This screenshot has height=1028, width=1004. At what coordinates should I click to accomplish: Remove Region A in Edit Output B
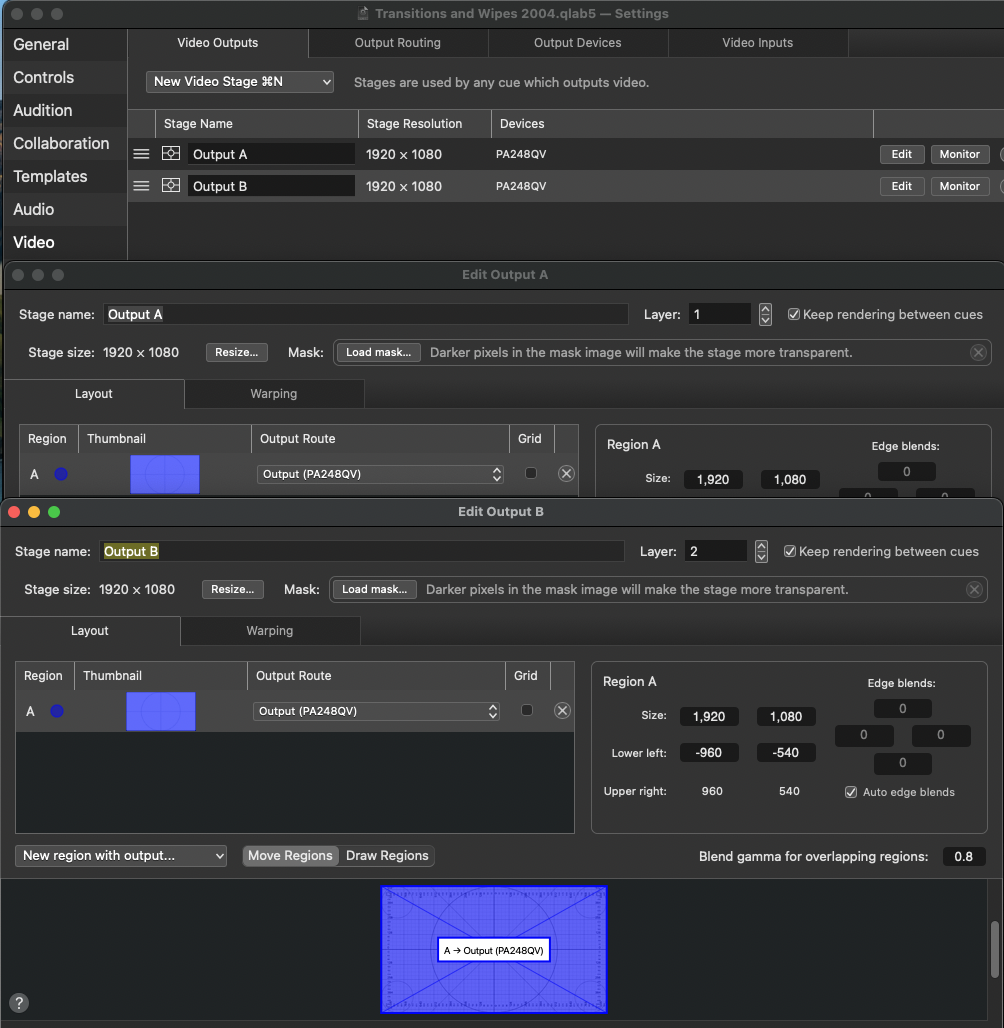tap(562, 711)
